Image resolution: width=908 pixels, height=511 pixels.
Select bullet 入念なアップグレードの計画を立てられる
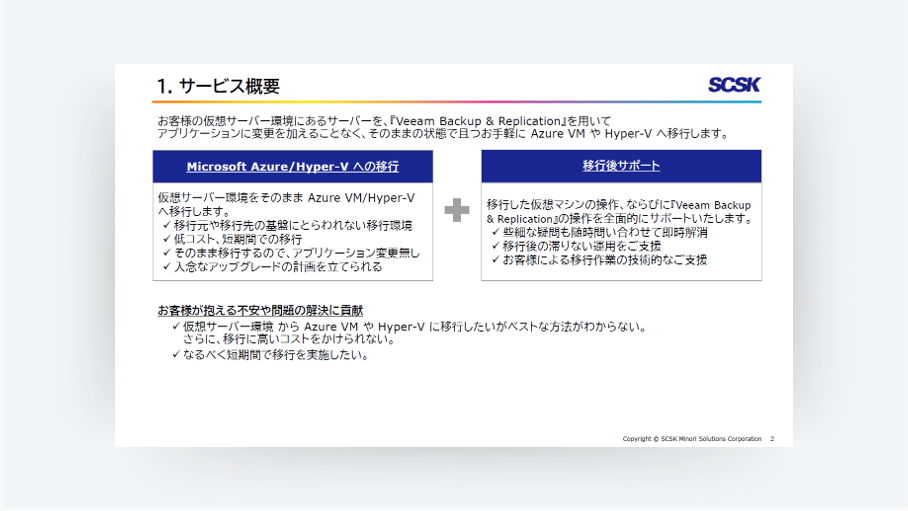coord(278,267)
